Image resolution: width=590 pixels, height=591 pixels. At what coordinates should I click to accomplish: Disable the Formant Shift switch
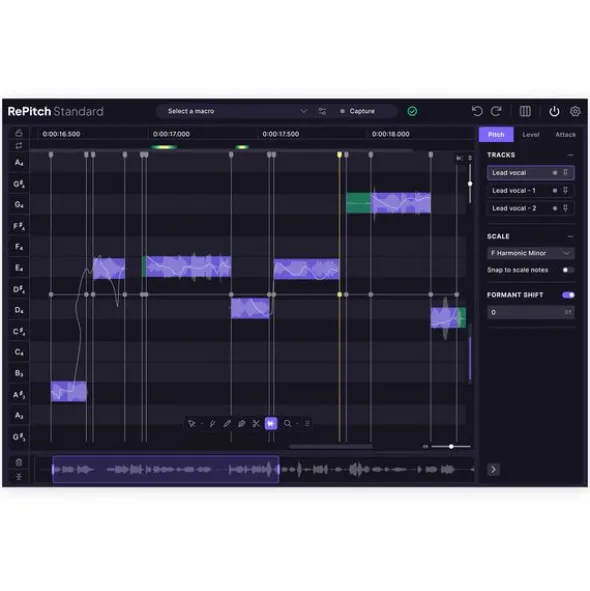568,295
